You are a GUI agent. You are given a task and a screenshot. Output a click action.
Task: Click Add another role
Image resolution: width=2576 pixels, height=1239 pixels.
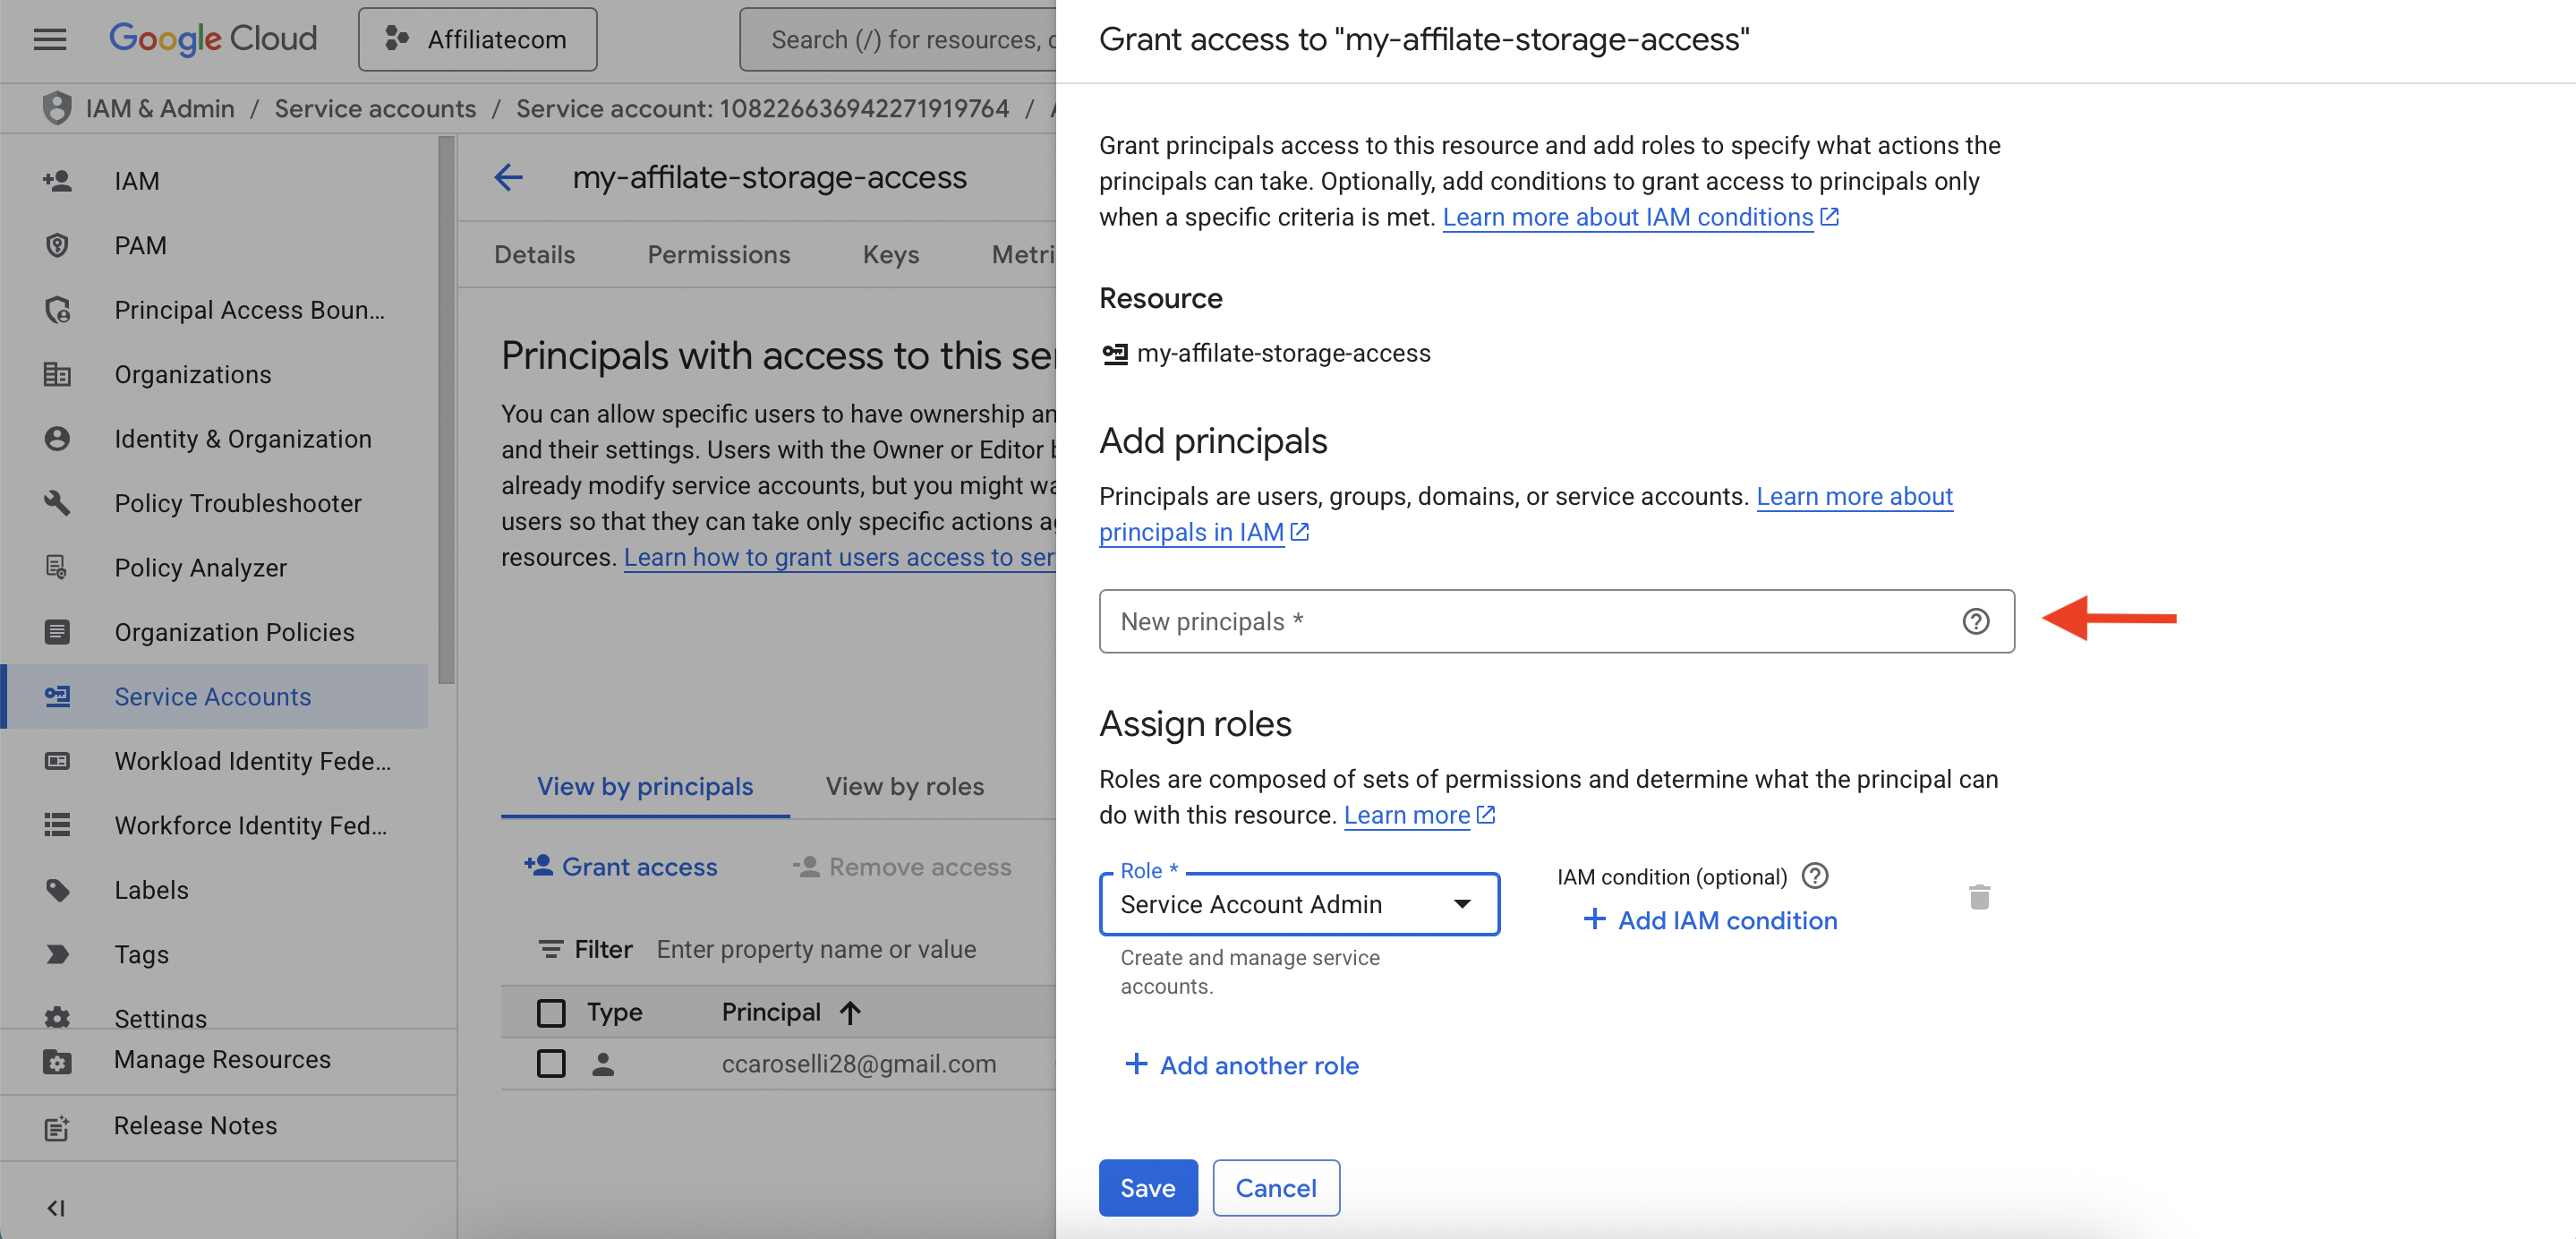tap(1241, 1065)
